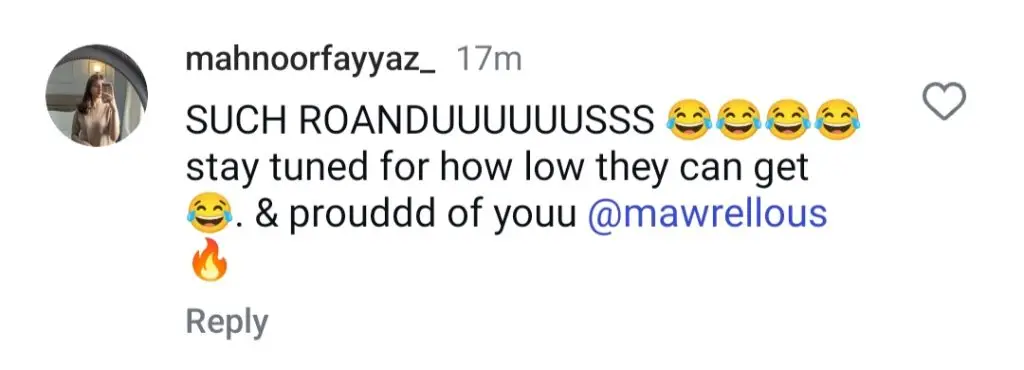The height and width of the screenshot is (370, 1024).
Task: Click the first laughing emoji after ROANDUUUUUUSSS
Action: [688, 121]
